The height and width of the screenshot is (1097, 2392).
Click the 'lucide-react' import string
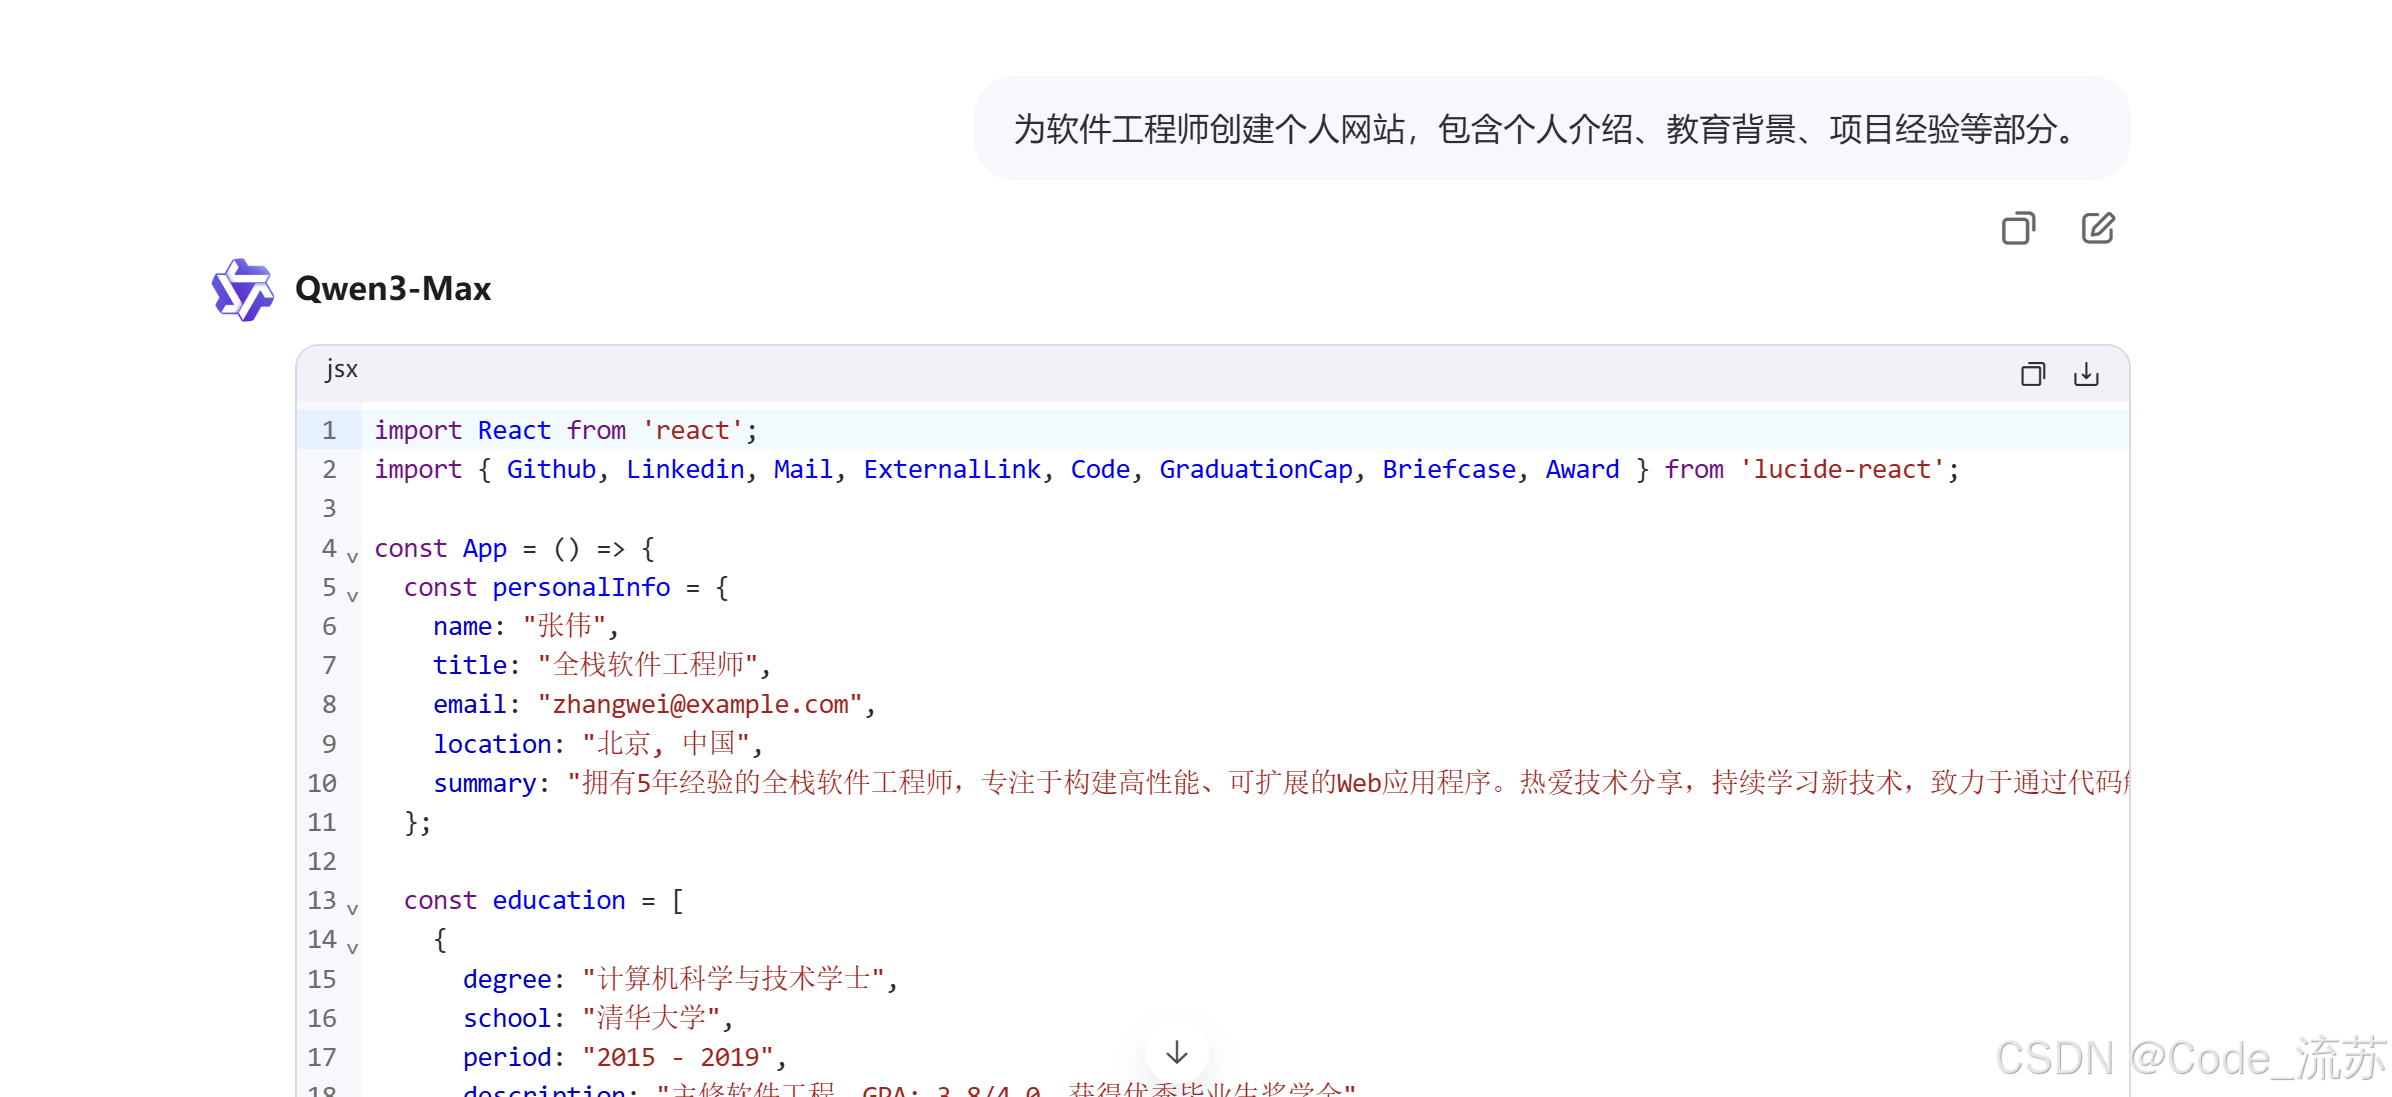click(x=1843, y=469)
